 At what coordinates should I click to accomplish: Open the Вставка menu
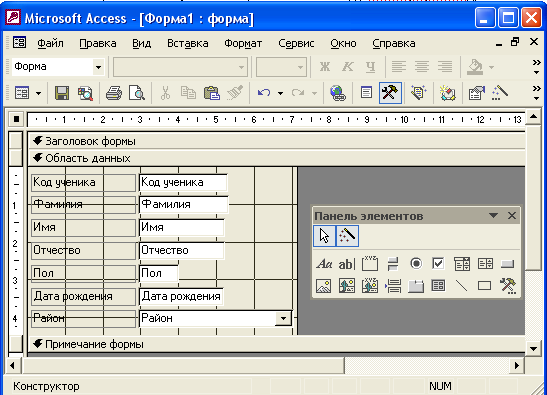188,43
